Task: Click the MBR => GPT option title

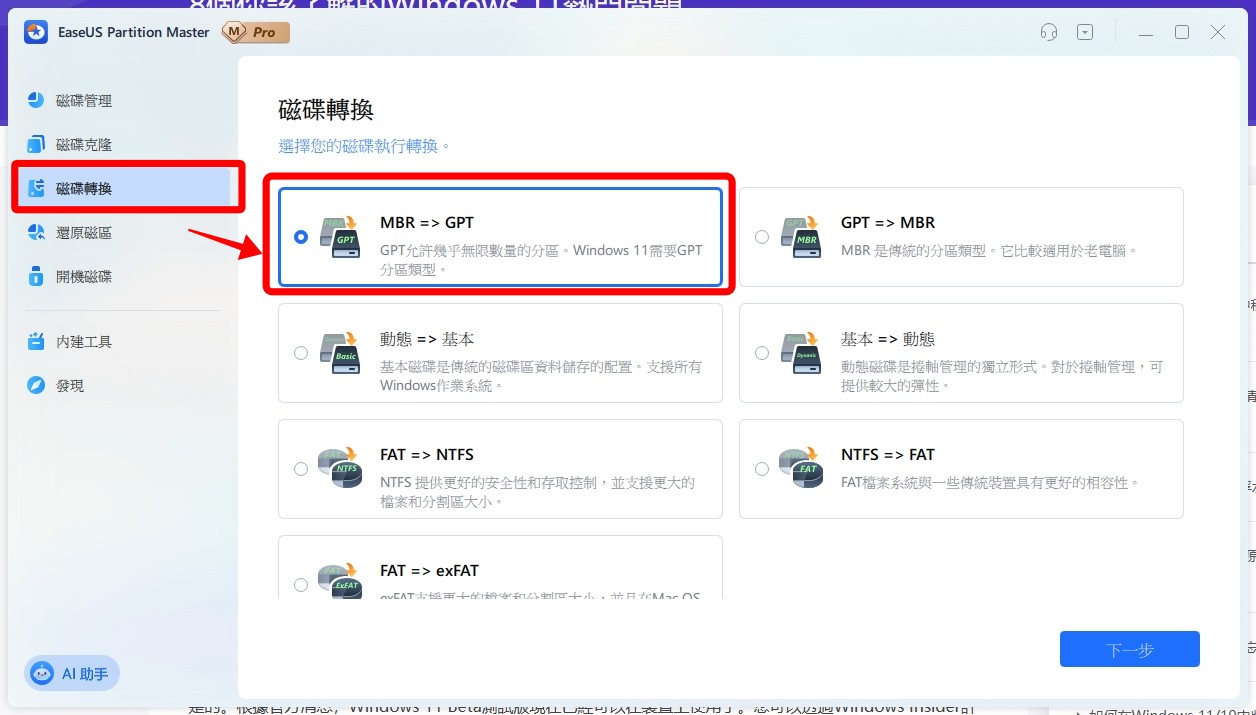Action: [427, 222]
